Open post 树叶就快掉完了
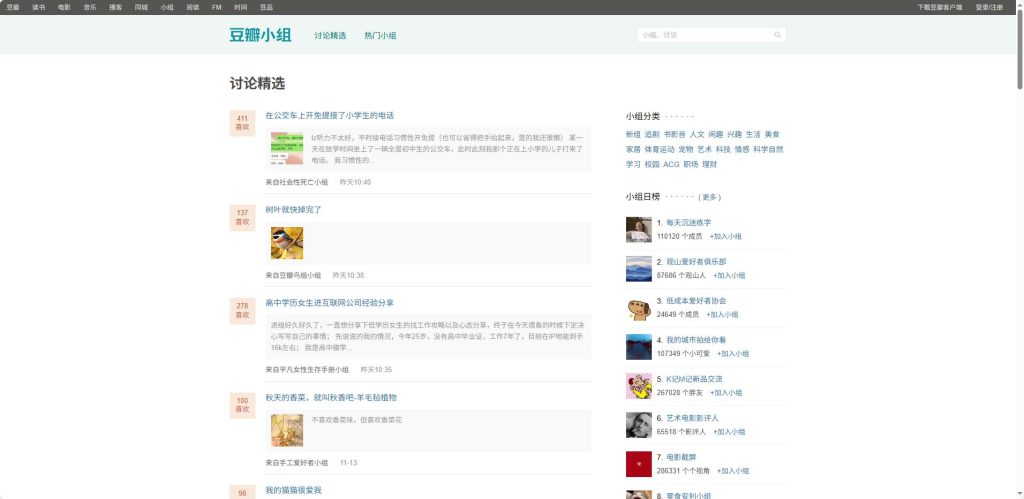1024x499 pixels. (293, 210)
